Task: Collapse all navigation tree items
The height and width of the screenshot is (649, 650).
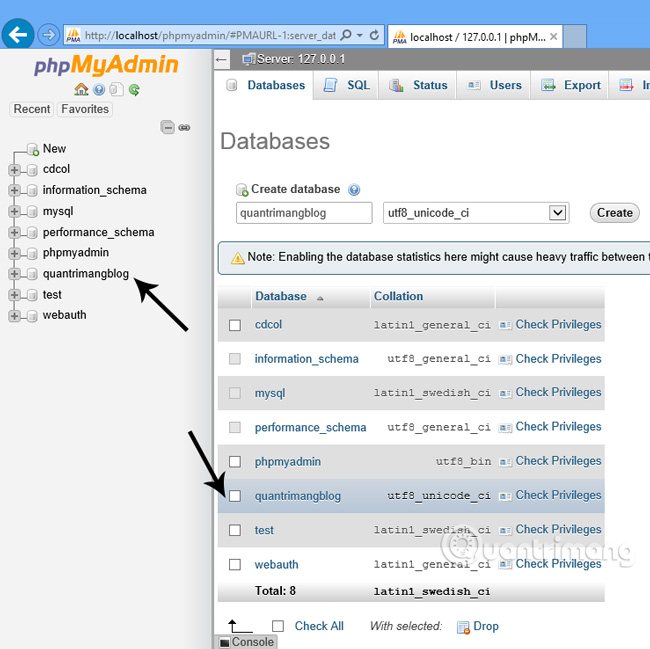Action: coord(167,127)
